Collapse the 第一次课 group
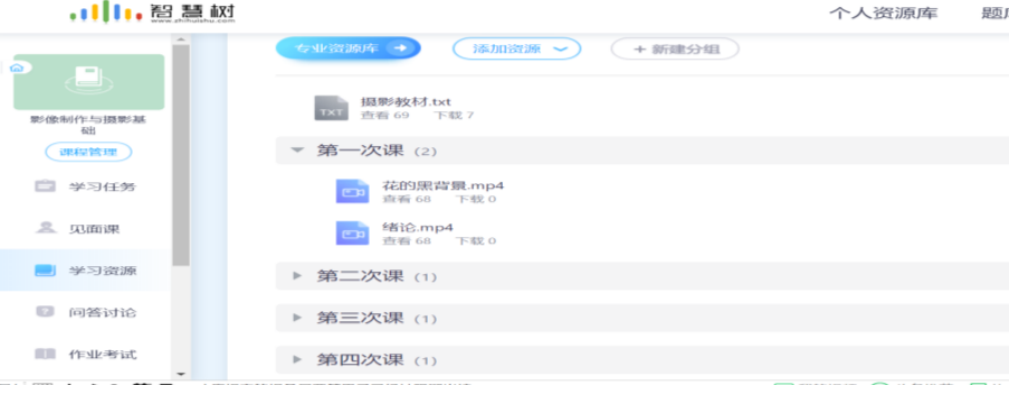The width and height of the screenshot is (1012, 398). [x=297, y=150]
